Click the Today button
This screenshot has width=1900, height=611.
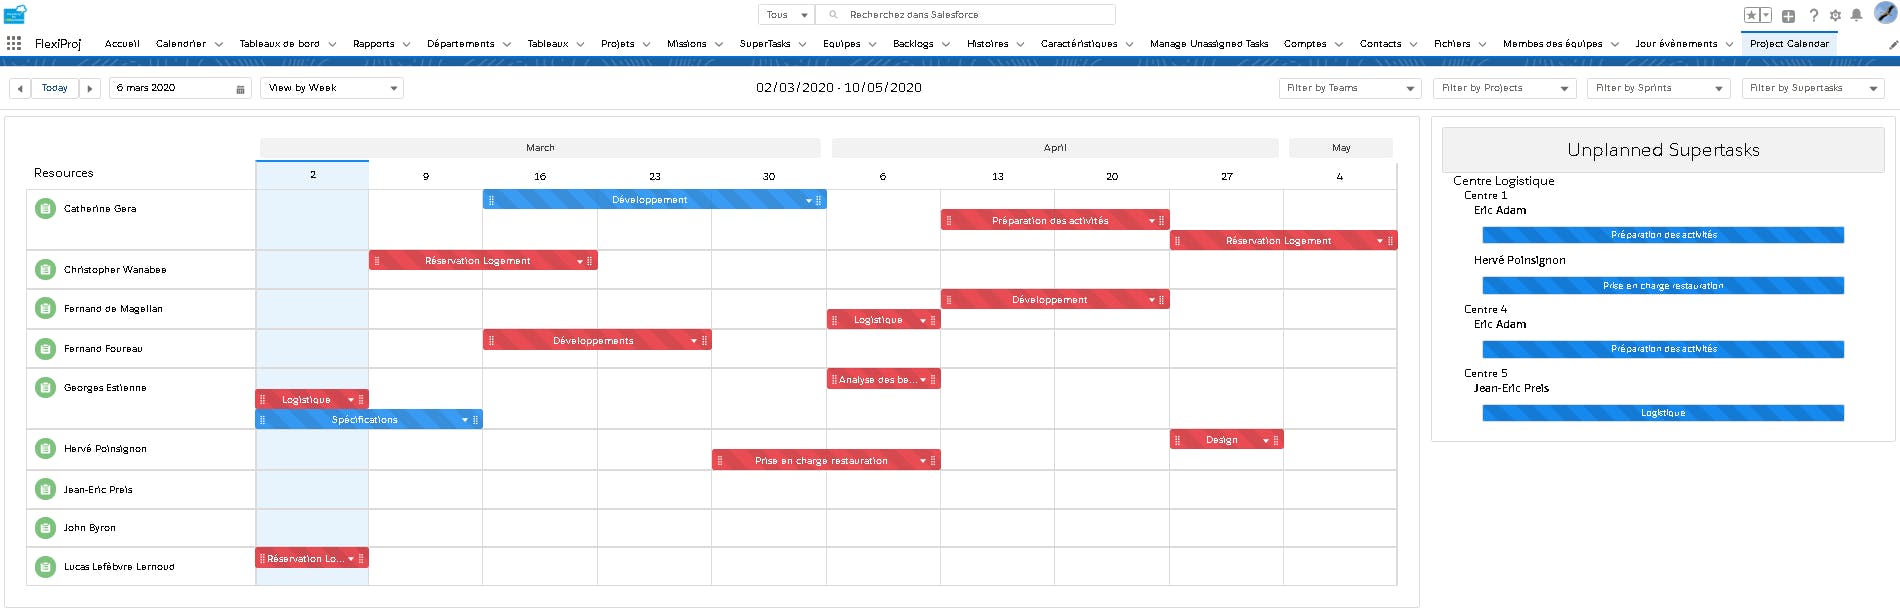click(55, 88)
